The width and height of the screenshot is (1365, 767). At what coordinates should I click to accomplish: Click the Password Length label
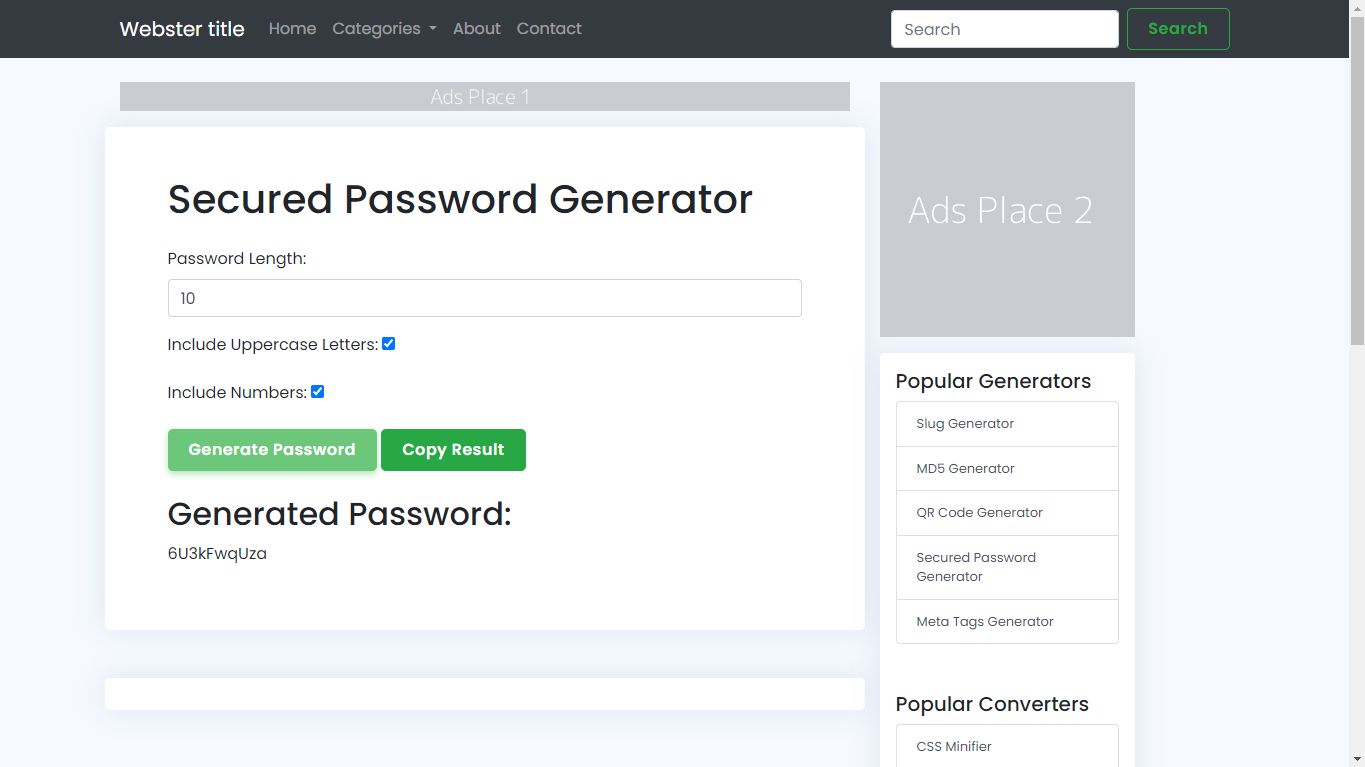237,259
